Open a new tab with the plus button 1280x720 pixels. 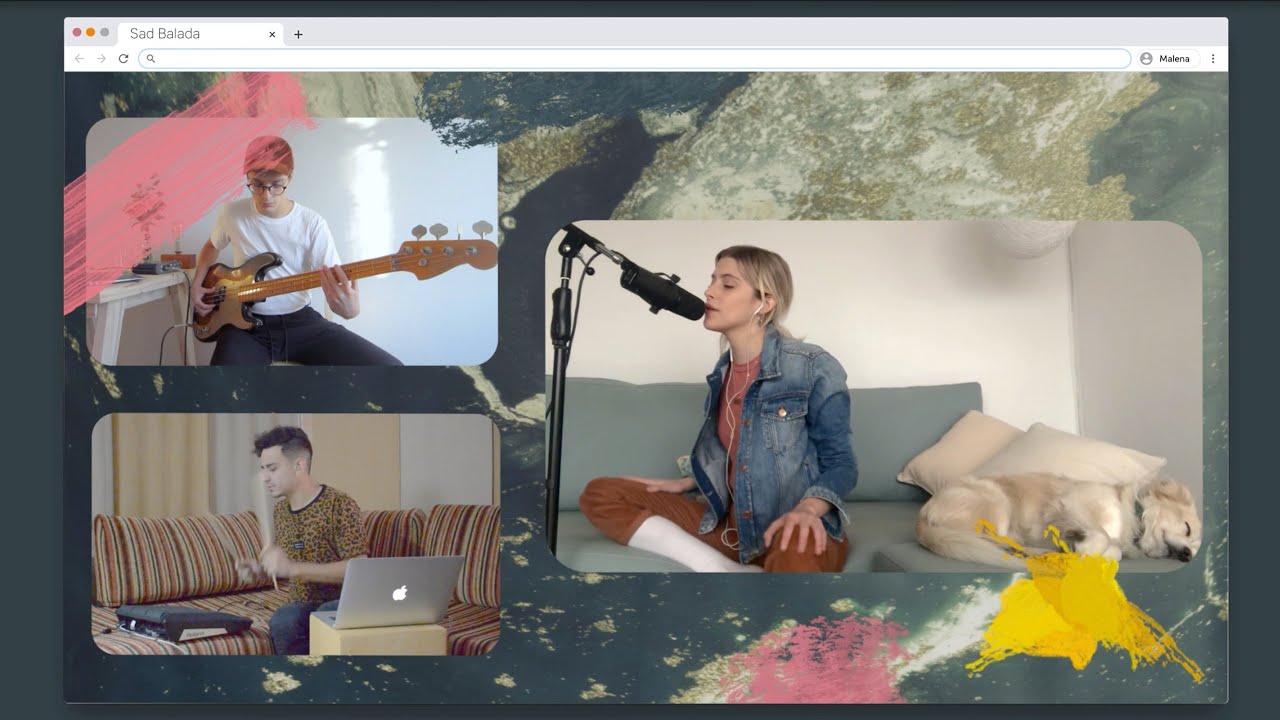pyautogui.click(x=298, y=34)
